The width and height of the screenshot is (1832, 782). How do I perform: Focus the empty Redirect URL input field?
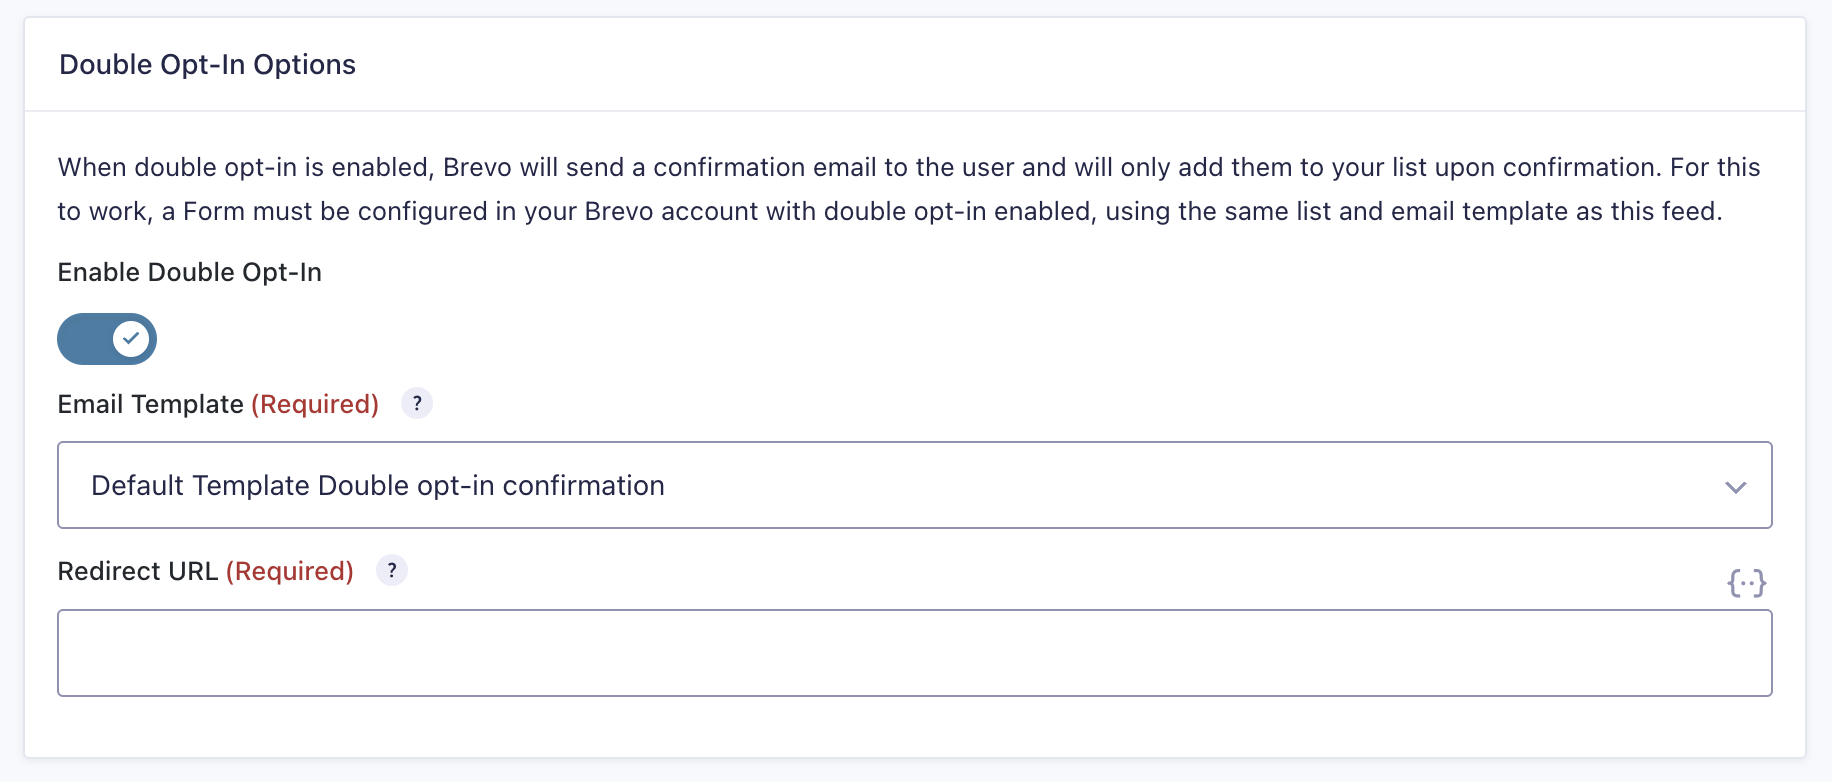[915, 653]
